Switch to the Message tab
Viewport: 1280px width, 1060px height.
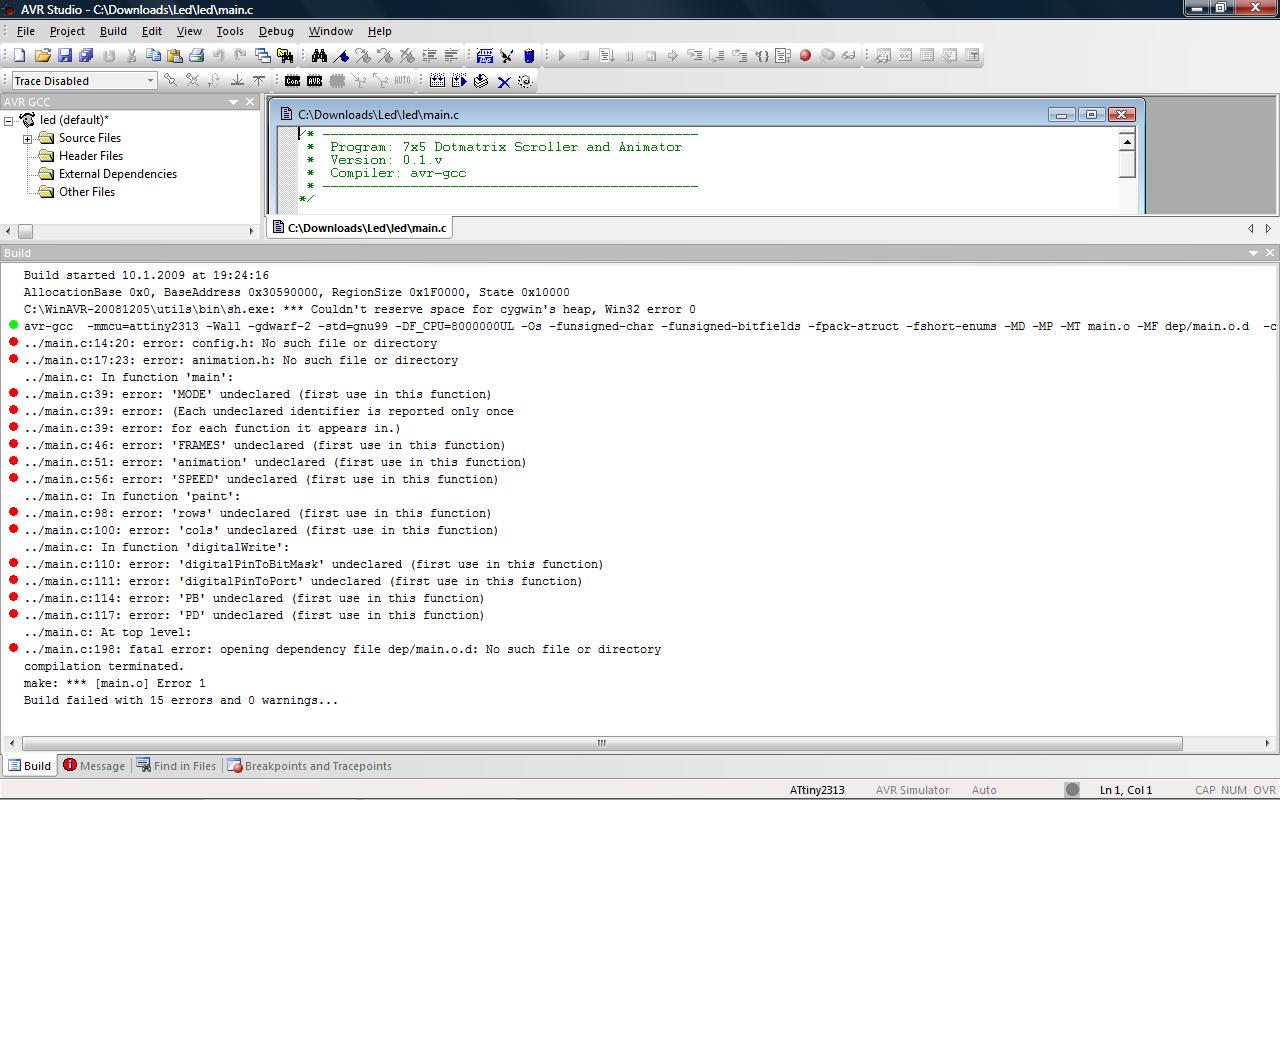(x=94, y=766)
